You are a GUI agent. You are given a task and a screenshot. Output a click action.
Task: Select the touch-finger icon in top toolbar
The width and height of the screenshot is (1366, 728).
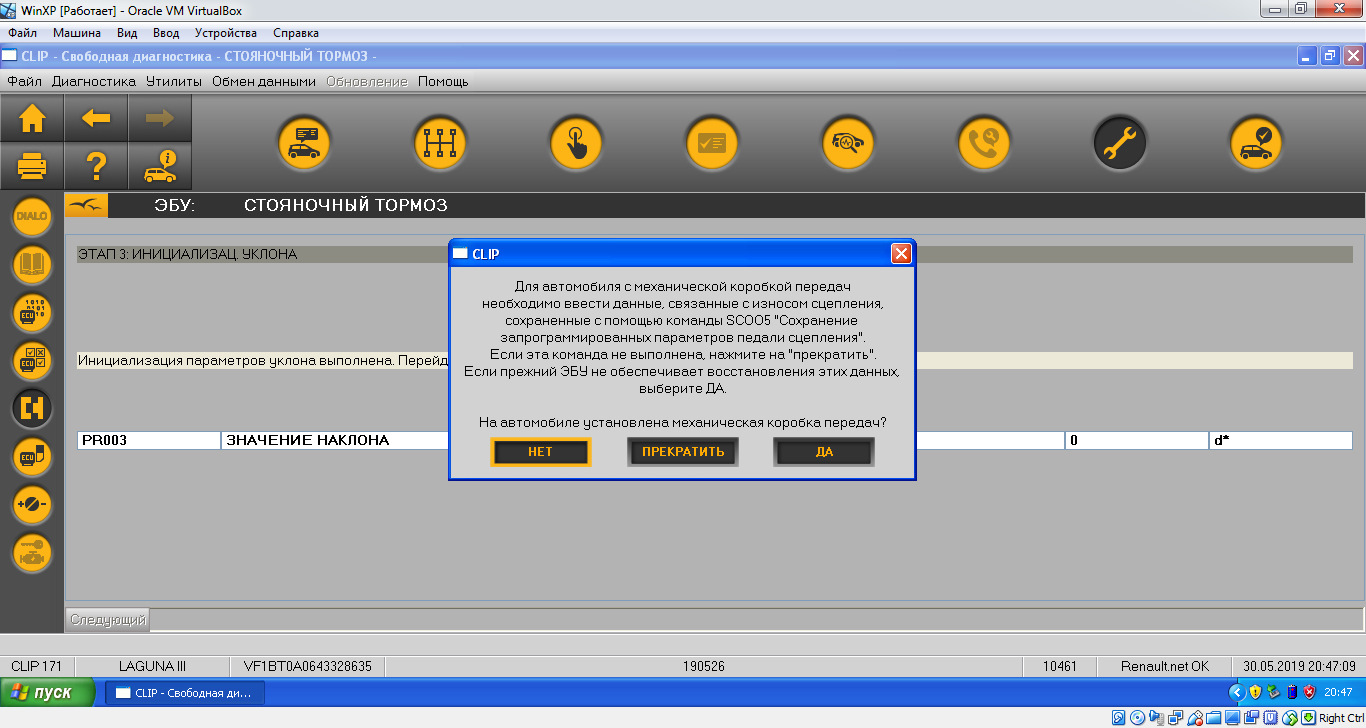[575, 143]
